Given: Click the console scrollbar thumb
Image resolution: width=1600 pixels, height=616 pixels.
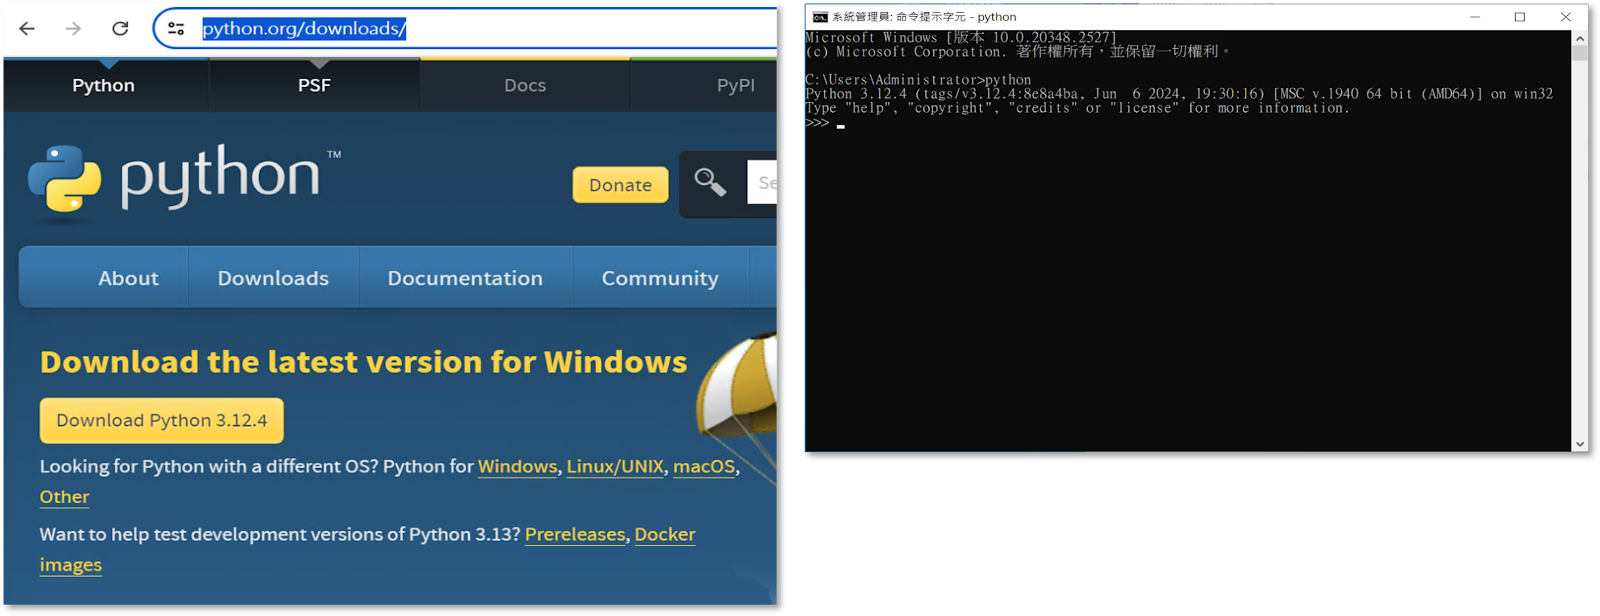Looking at the screenshot, I should (x=1580, y=53).
